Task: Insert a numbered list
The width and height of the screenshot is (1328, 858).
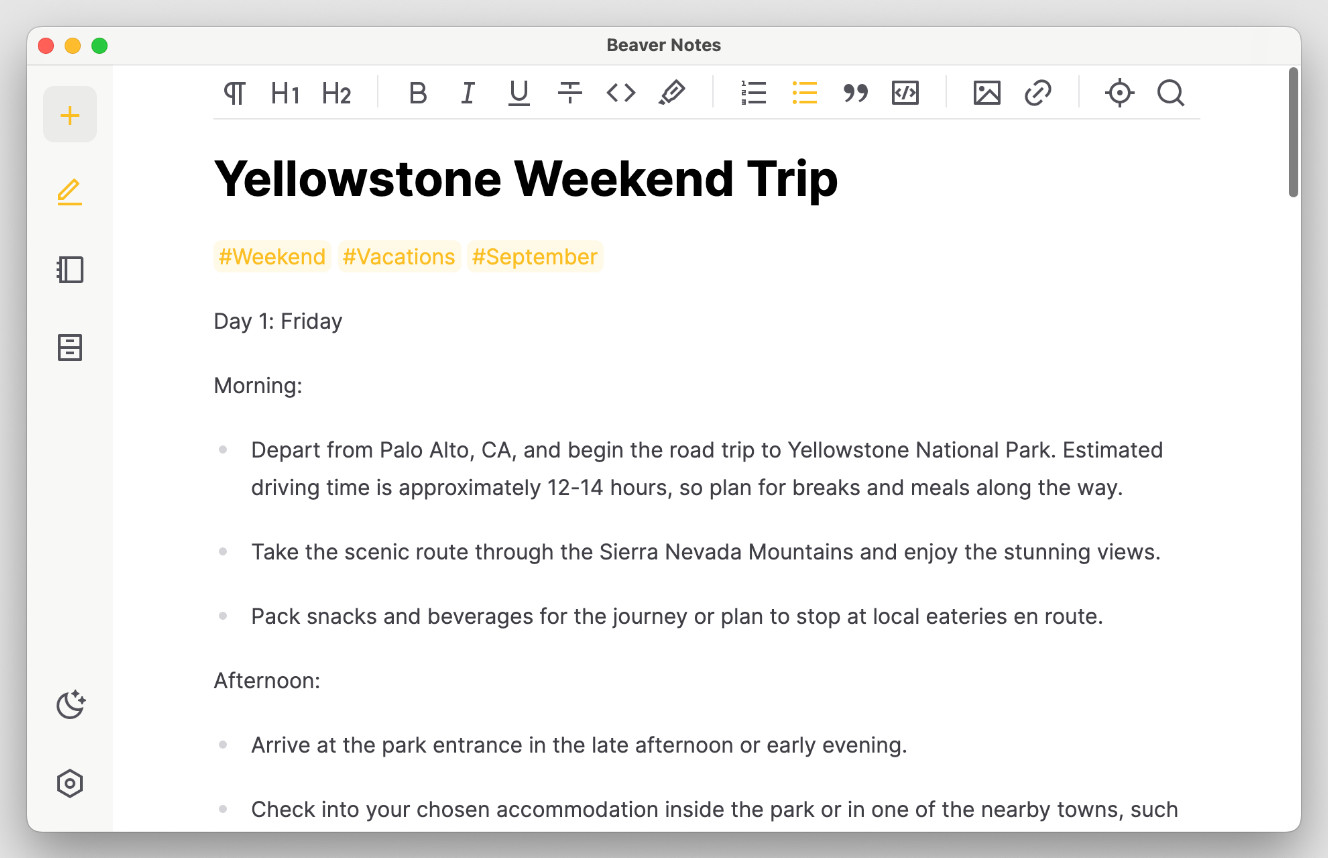Action: (x=754, y=94)
